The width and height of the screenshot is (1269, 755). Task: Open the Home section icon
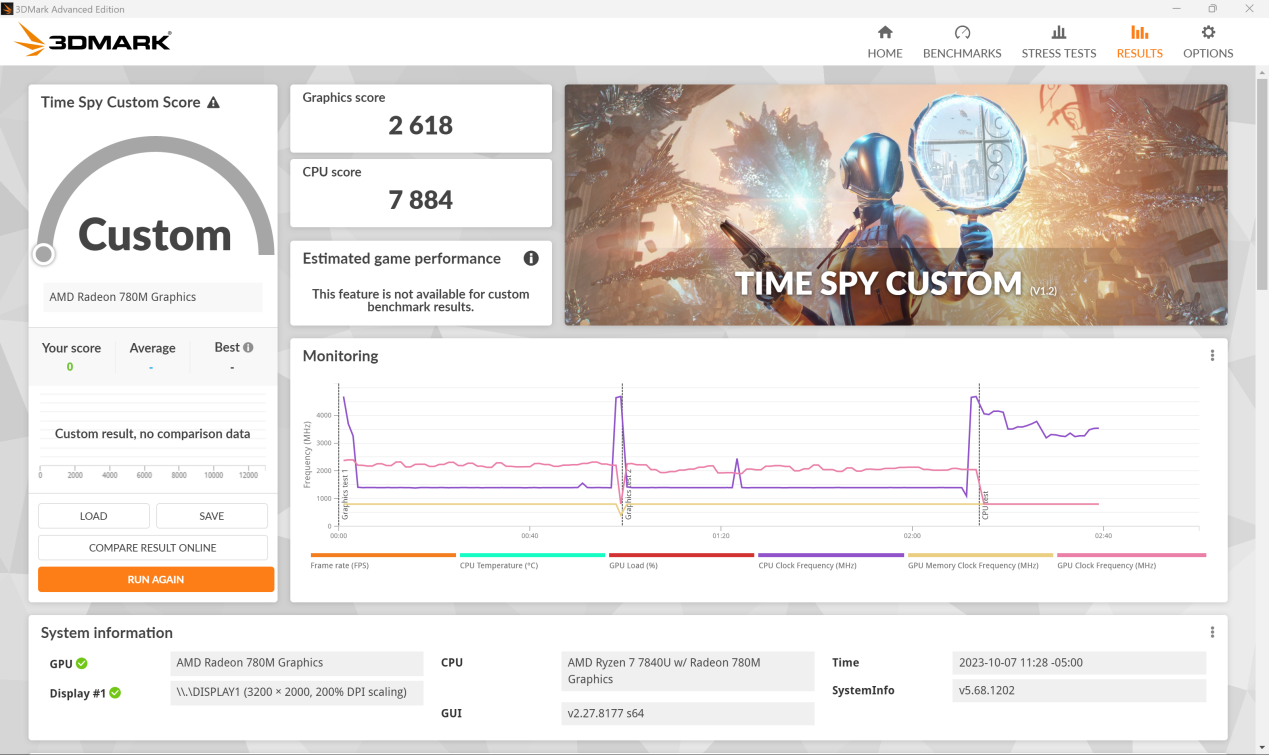pyautogui.click(x=885, y=33)
